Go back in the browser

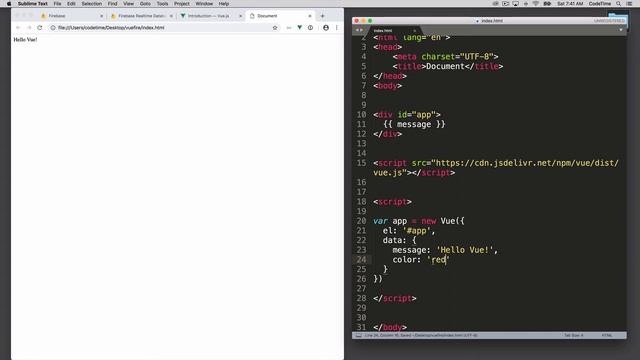18,28
